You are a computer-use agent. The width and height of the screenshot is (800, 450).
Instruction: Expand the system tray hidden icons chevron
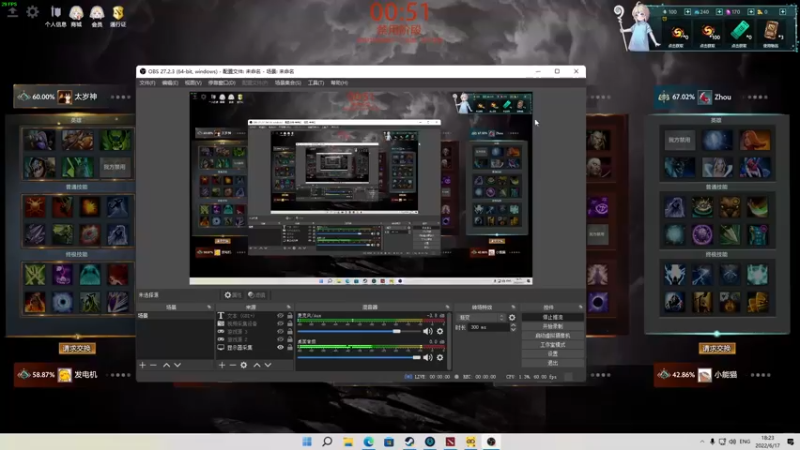point(702,441)
